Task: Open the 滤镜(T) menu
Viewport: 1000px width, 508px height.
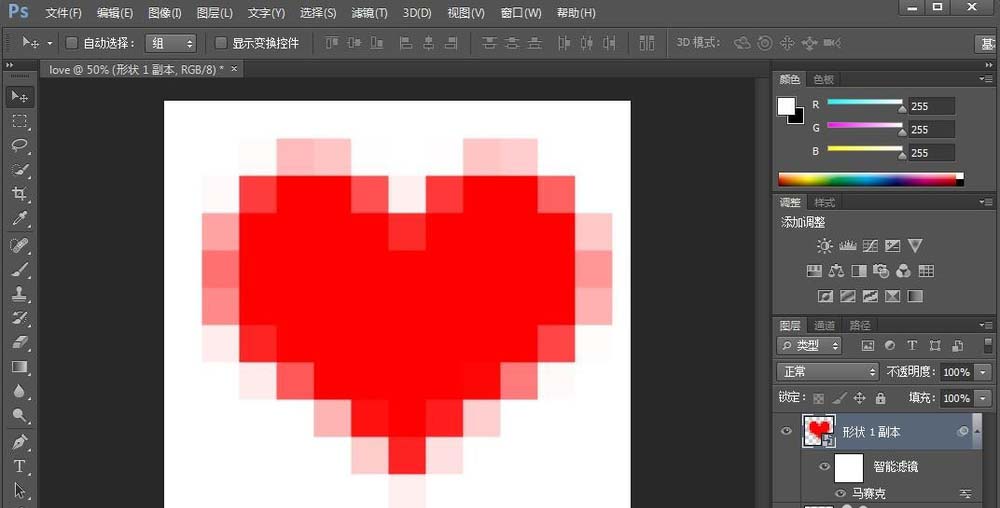Action: click(369, 13)
